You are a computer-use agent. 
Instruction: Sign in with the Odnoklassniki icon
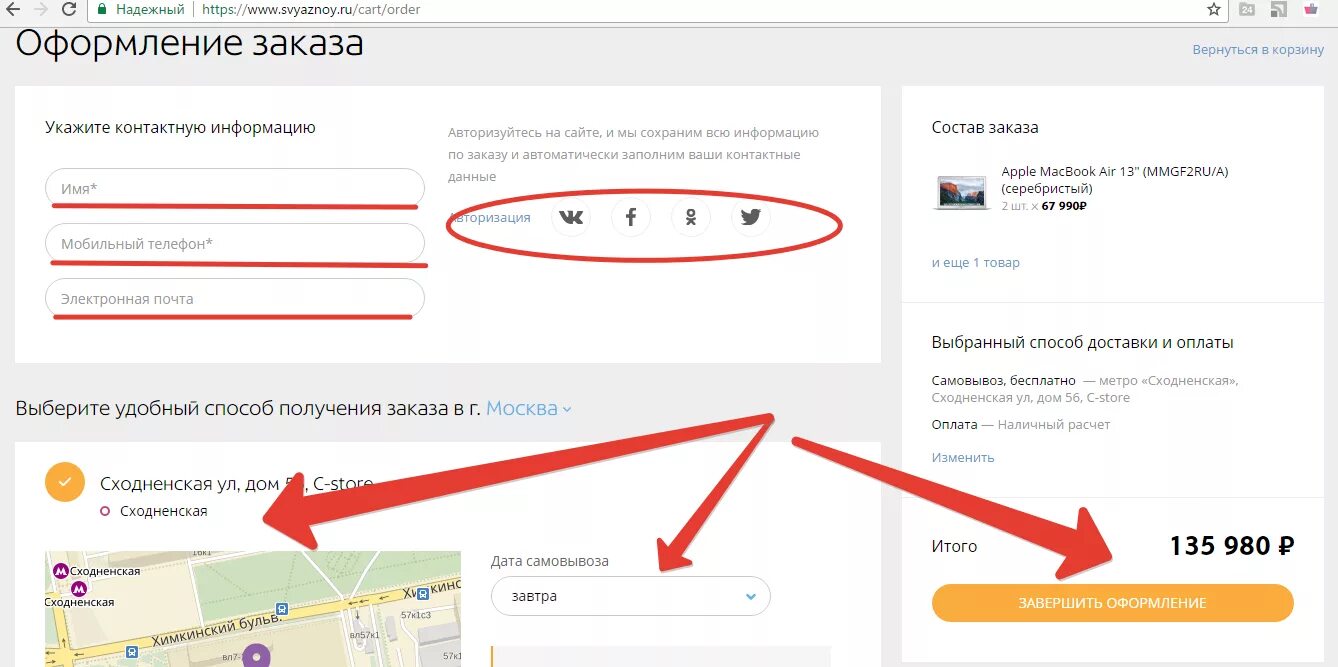[x=691, y=217]
